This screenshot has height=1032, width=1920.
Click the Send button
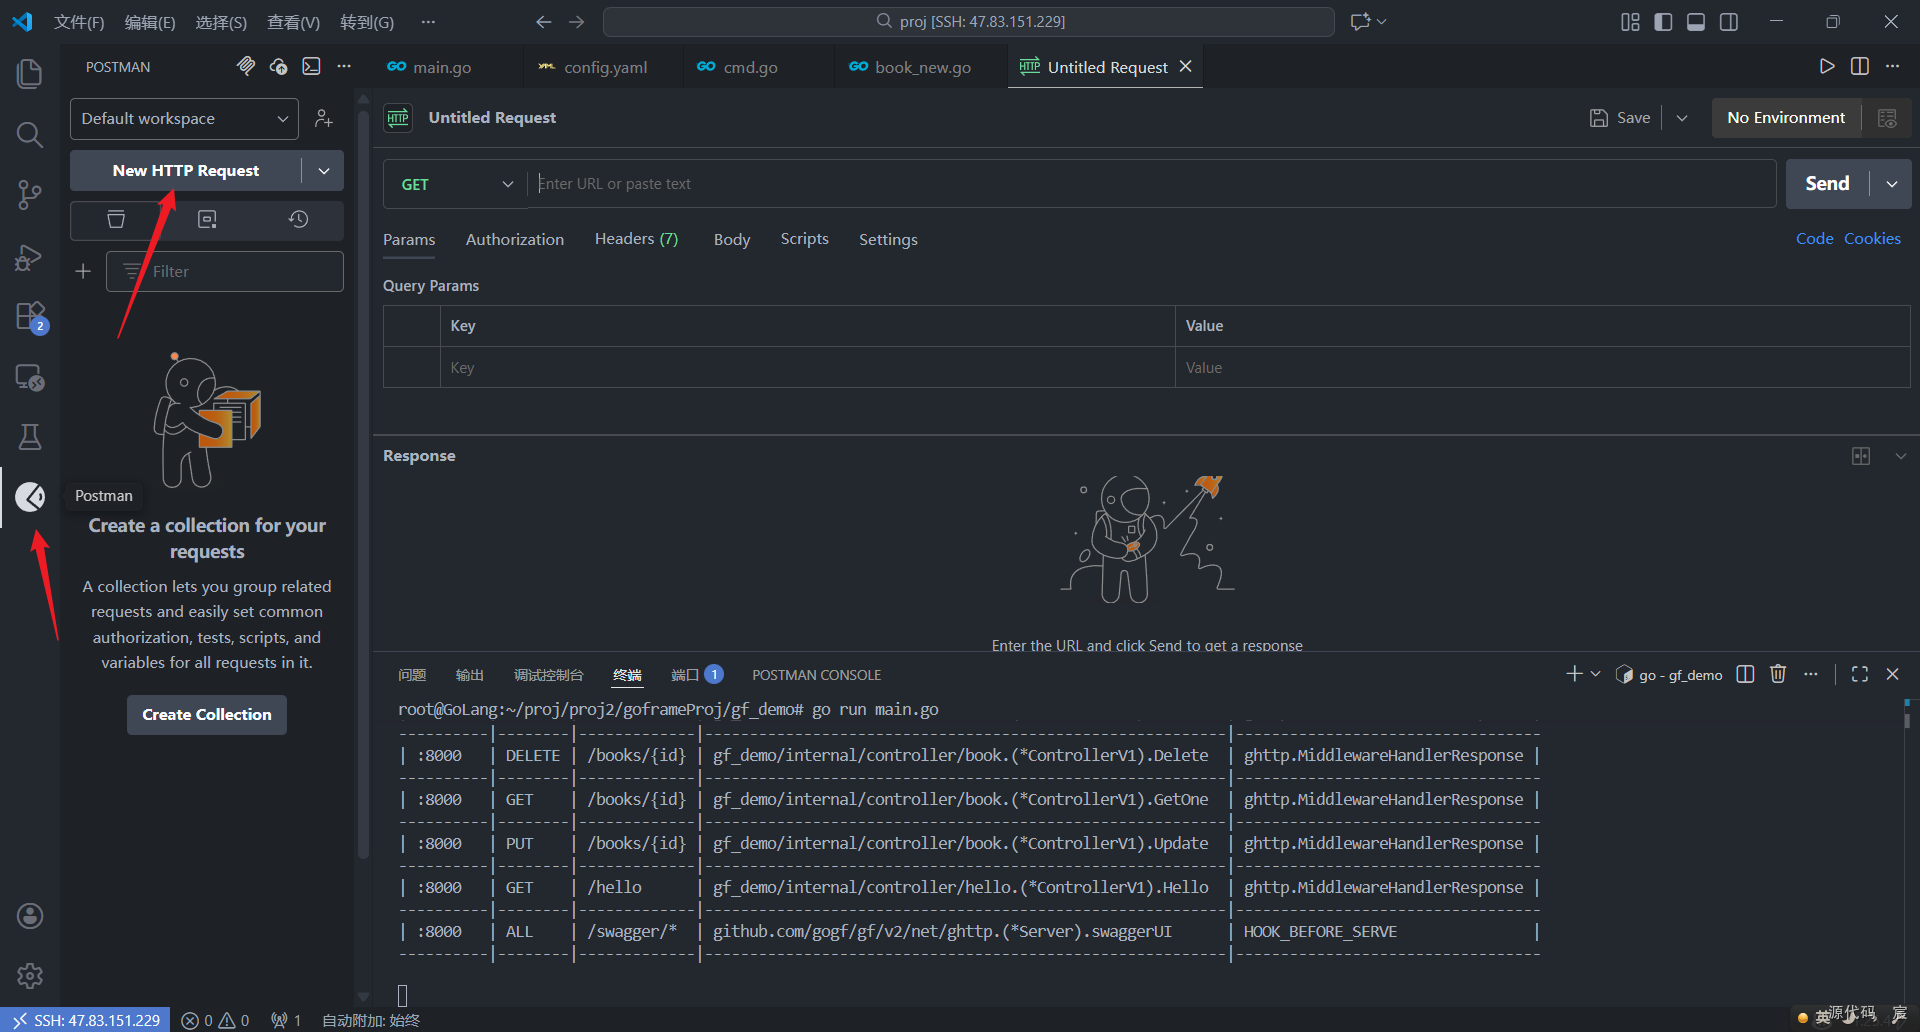coord(1827,184)
